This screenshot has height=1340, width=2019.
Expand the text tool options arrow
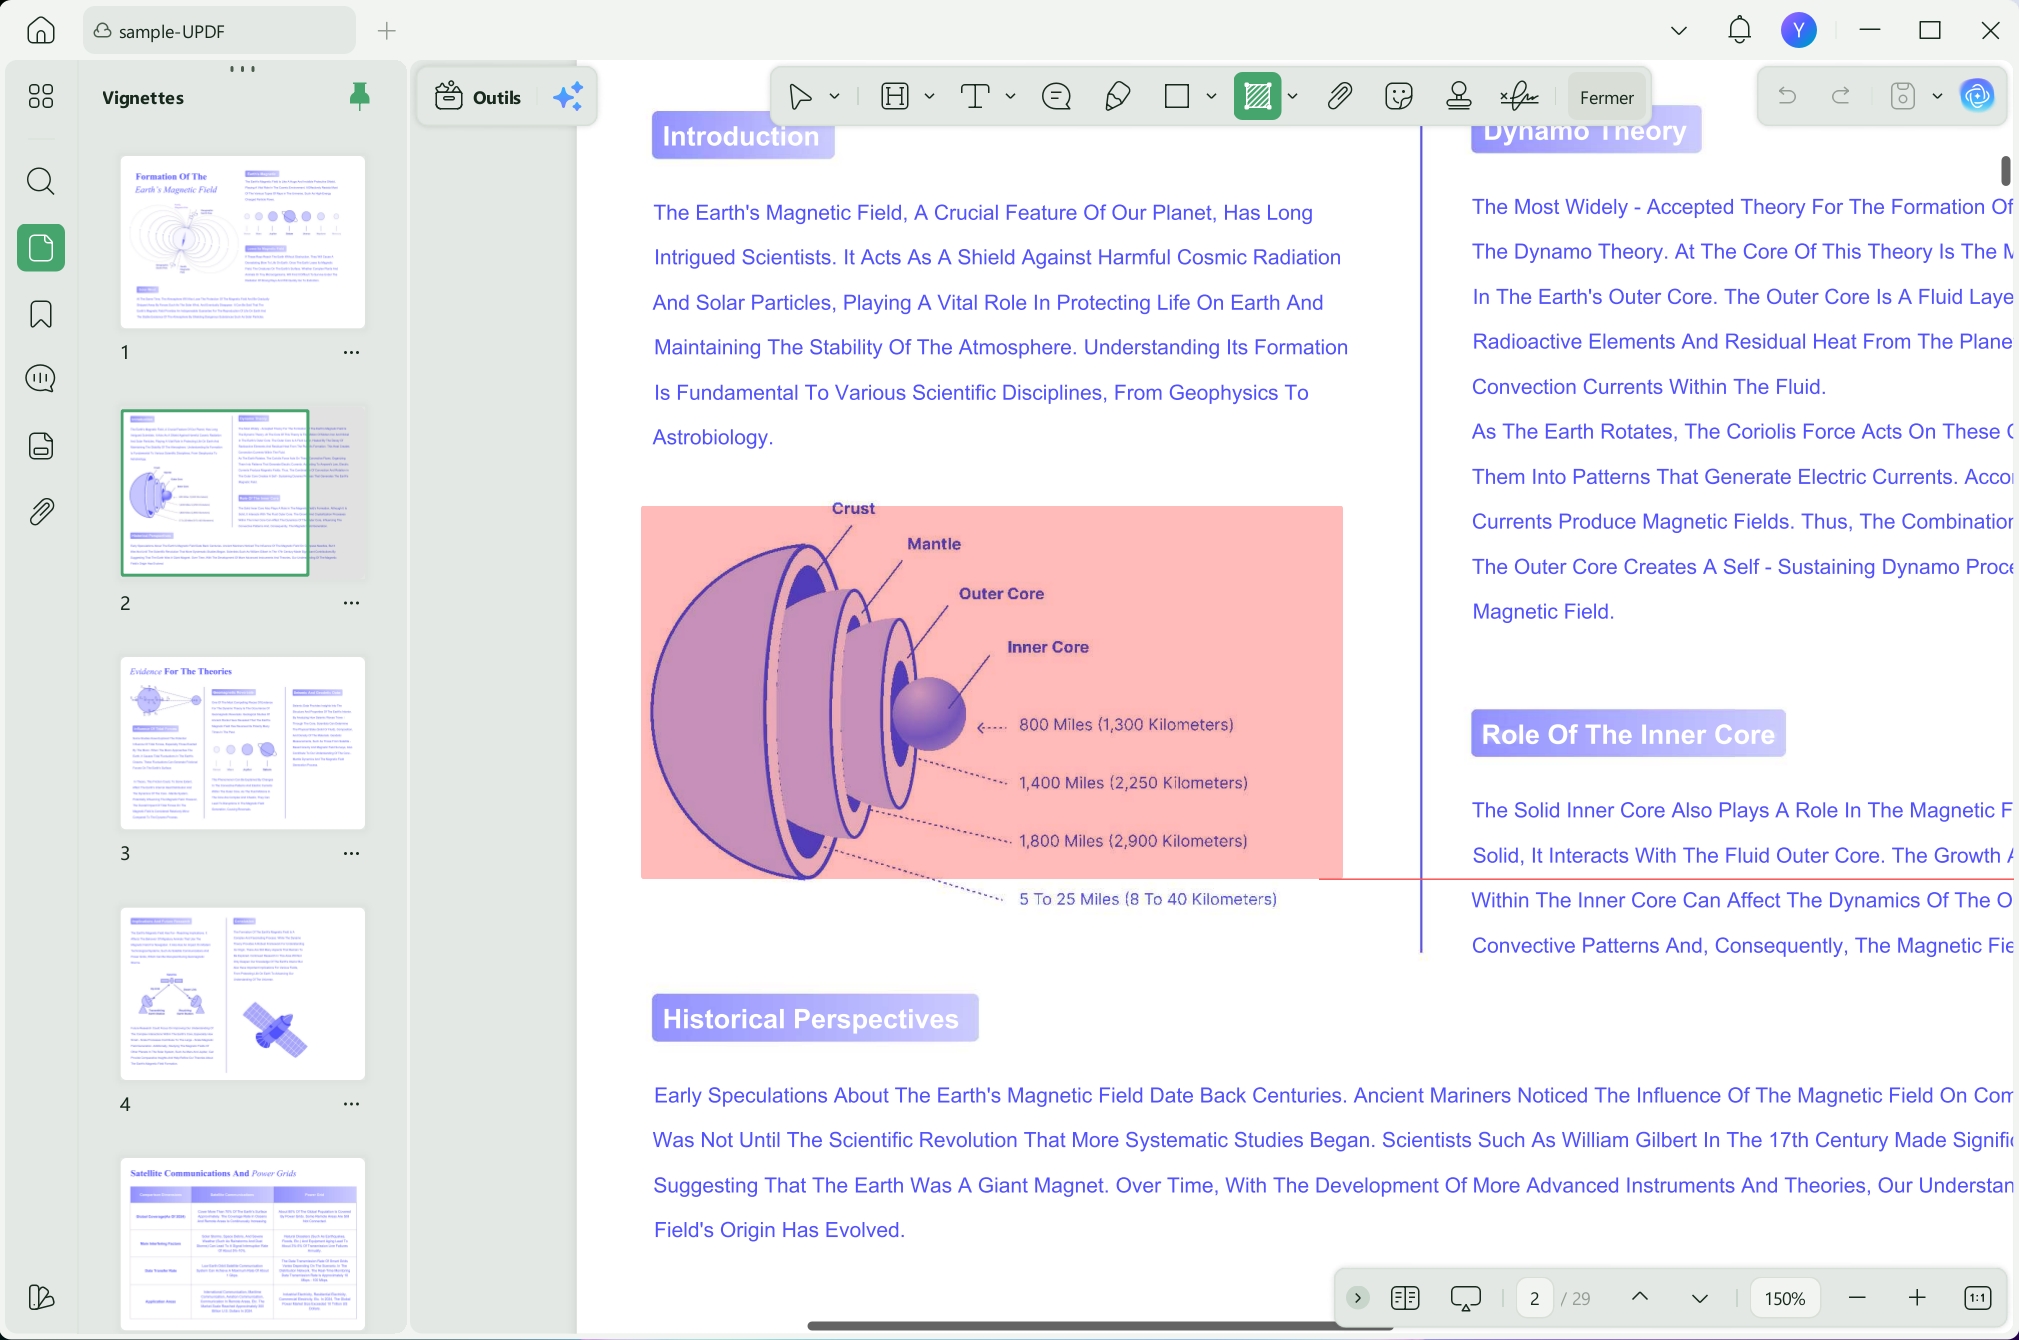pyautogui.click(x=1010, y=96)
